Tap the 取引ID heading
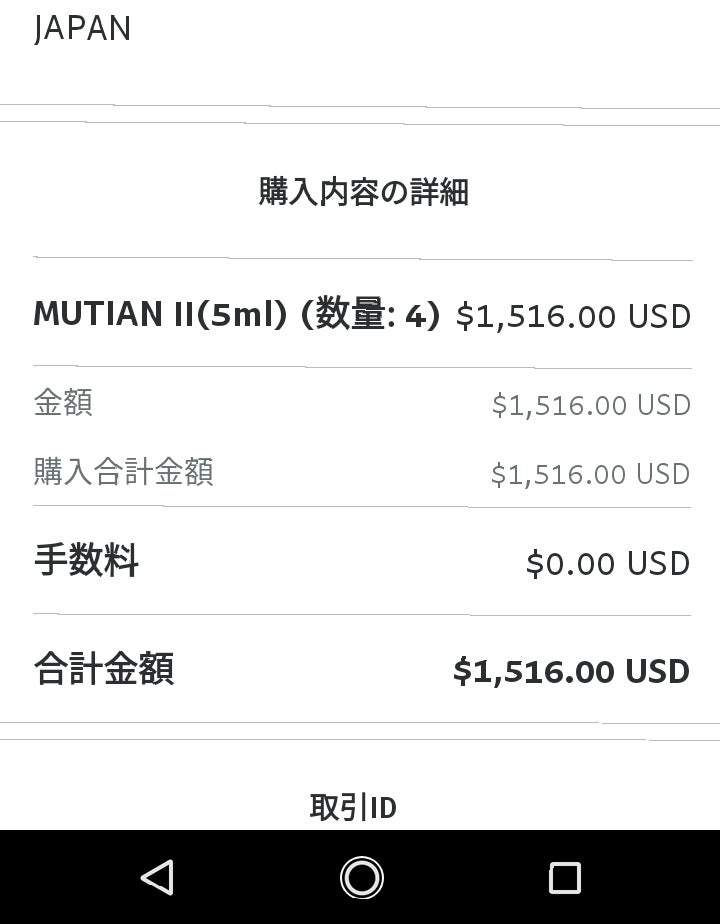 (x=353, y=807)
